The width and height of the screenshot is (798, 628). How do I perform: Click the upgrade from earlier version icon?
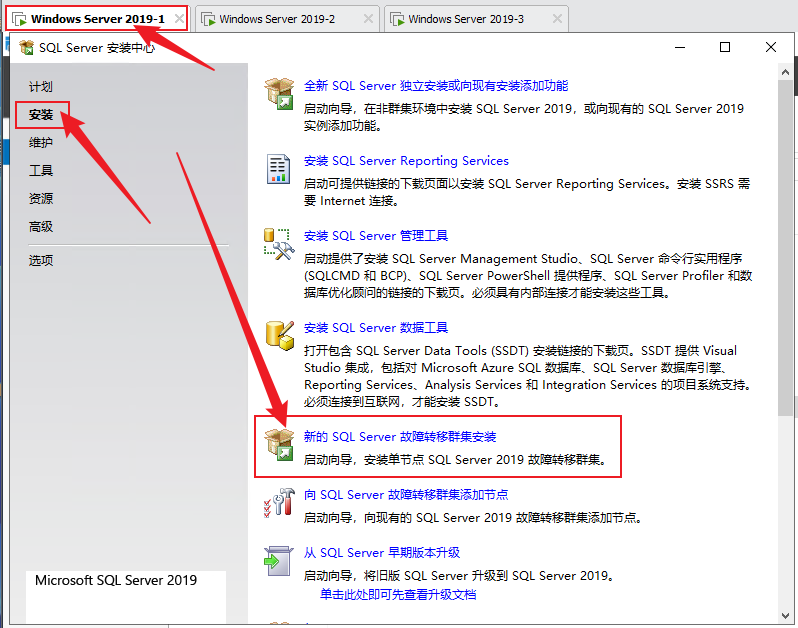[x=278, y=561]
